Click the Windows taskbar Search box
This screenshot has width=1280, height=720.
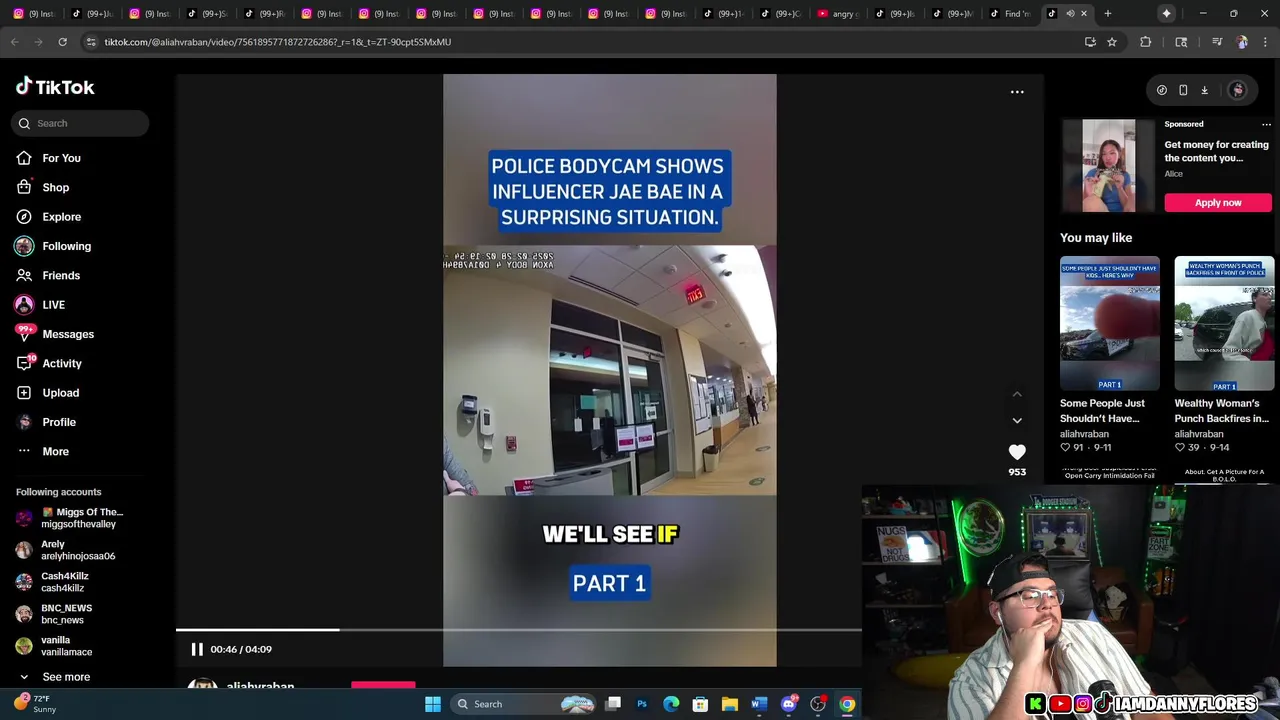point(523,704)
